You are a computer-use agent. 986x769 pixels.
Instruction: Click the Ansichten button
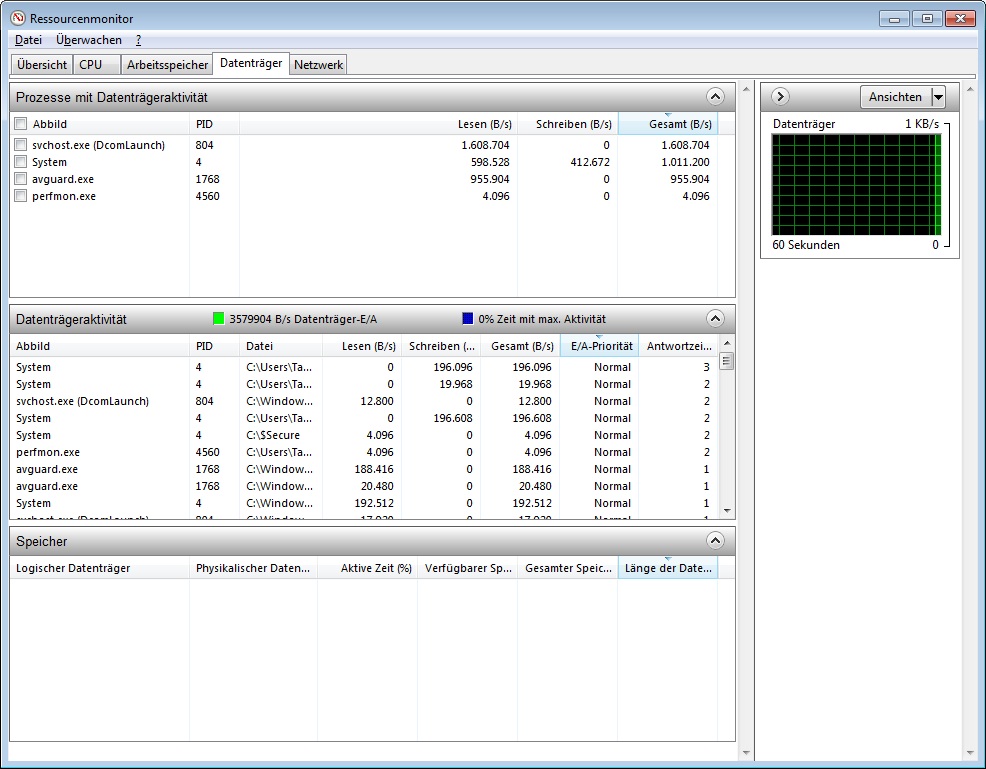pos(895,97)
